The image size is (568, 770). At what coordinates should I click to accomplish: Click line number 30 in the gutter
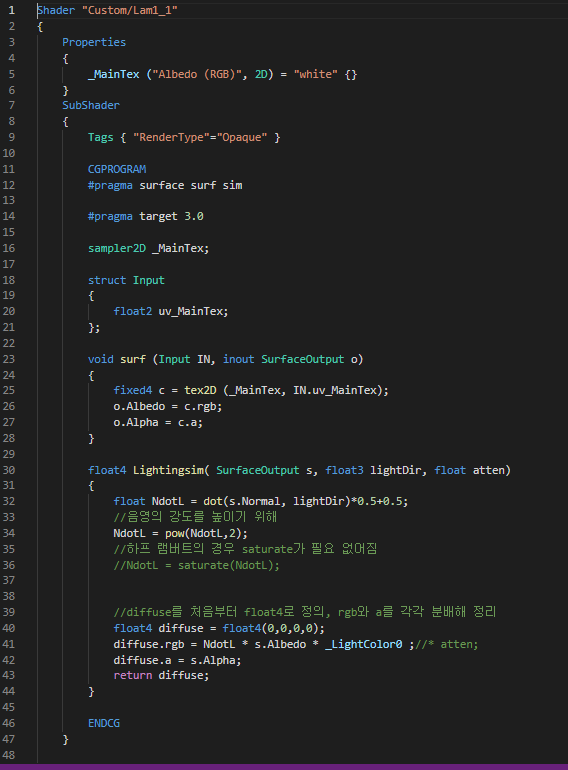tap(9, 470)
